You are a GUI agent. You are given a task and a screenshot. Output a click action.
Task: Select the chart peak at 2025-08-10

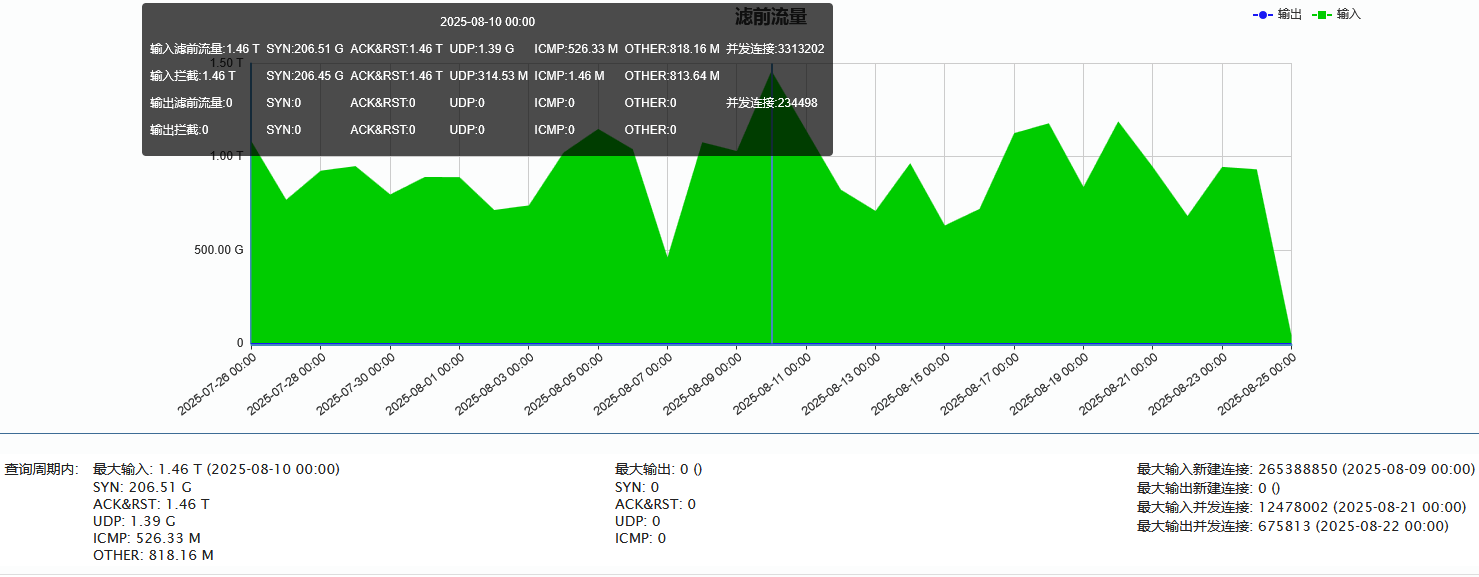click(x=772, y=72)
